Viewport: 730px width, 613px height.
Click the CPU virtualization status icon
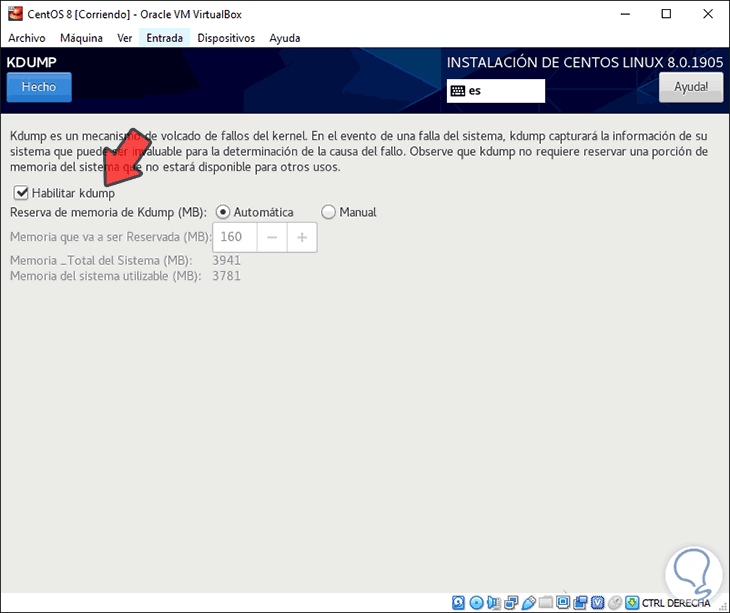point(598,603)
